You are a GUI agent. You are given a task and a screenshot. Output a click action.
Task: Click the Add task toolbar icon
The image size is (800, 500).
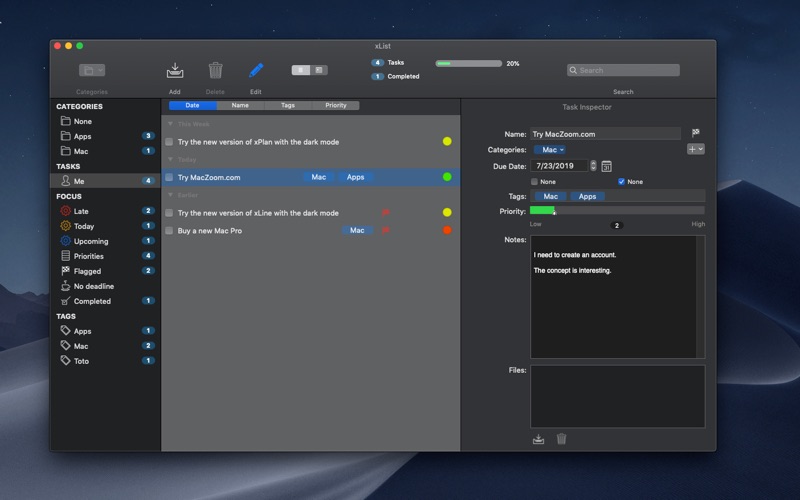tap(175, 70)
